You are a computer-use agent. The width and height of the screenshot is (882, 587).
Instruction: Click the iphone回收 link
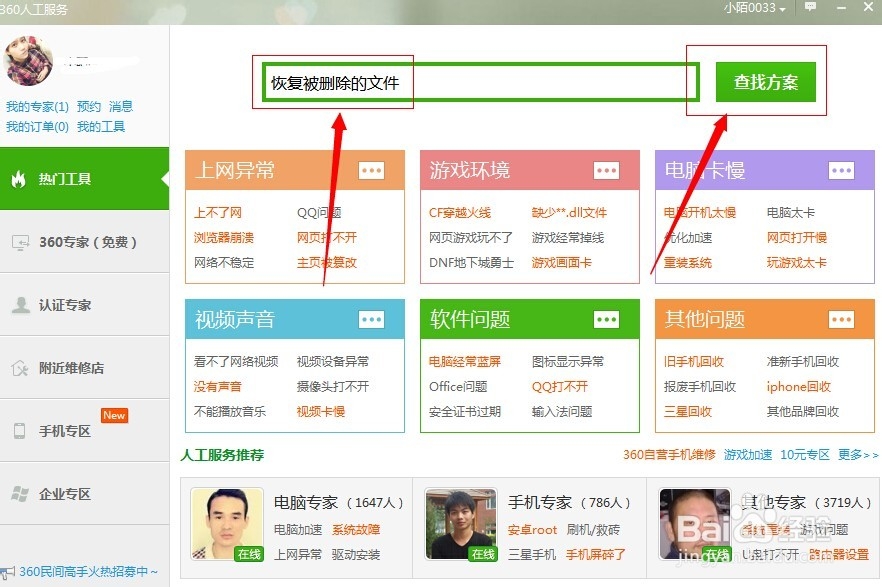click(798, 386)
